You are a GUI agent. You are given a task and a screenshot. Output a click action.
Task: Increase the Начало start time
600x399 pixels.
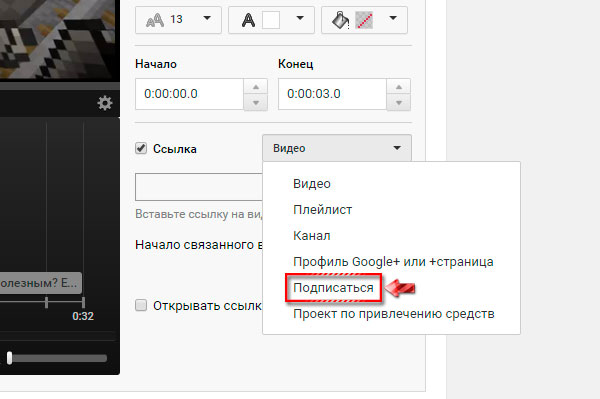[256, 87]
